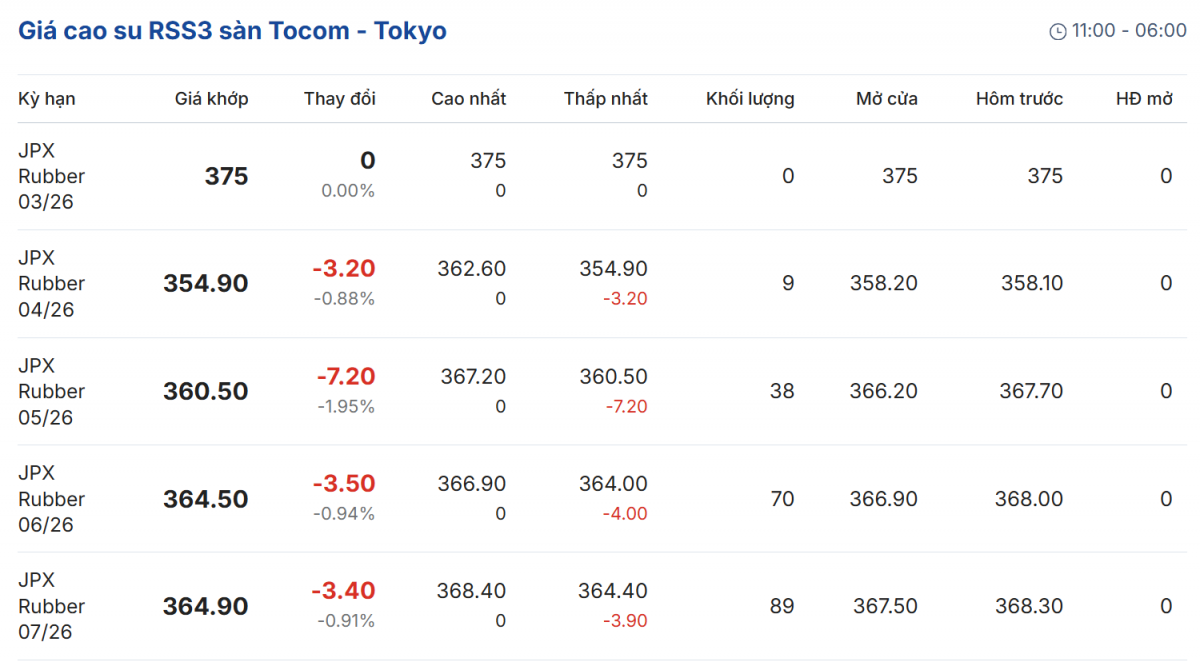Open the JPX Rubber 06/26 contract
Image resolution: width=1200 pixels, height=662 pixels.
click(x=52, y=499)
